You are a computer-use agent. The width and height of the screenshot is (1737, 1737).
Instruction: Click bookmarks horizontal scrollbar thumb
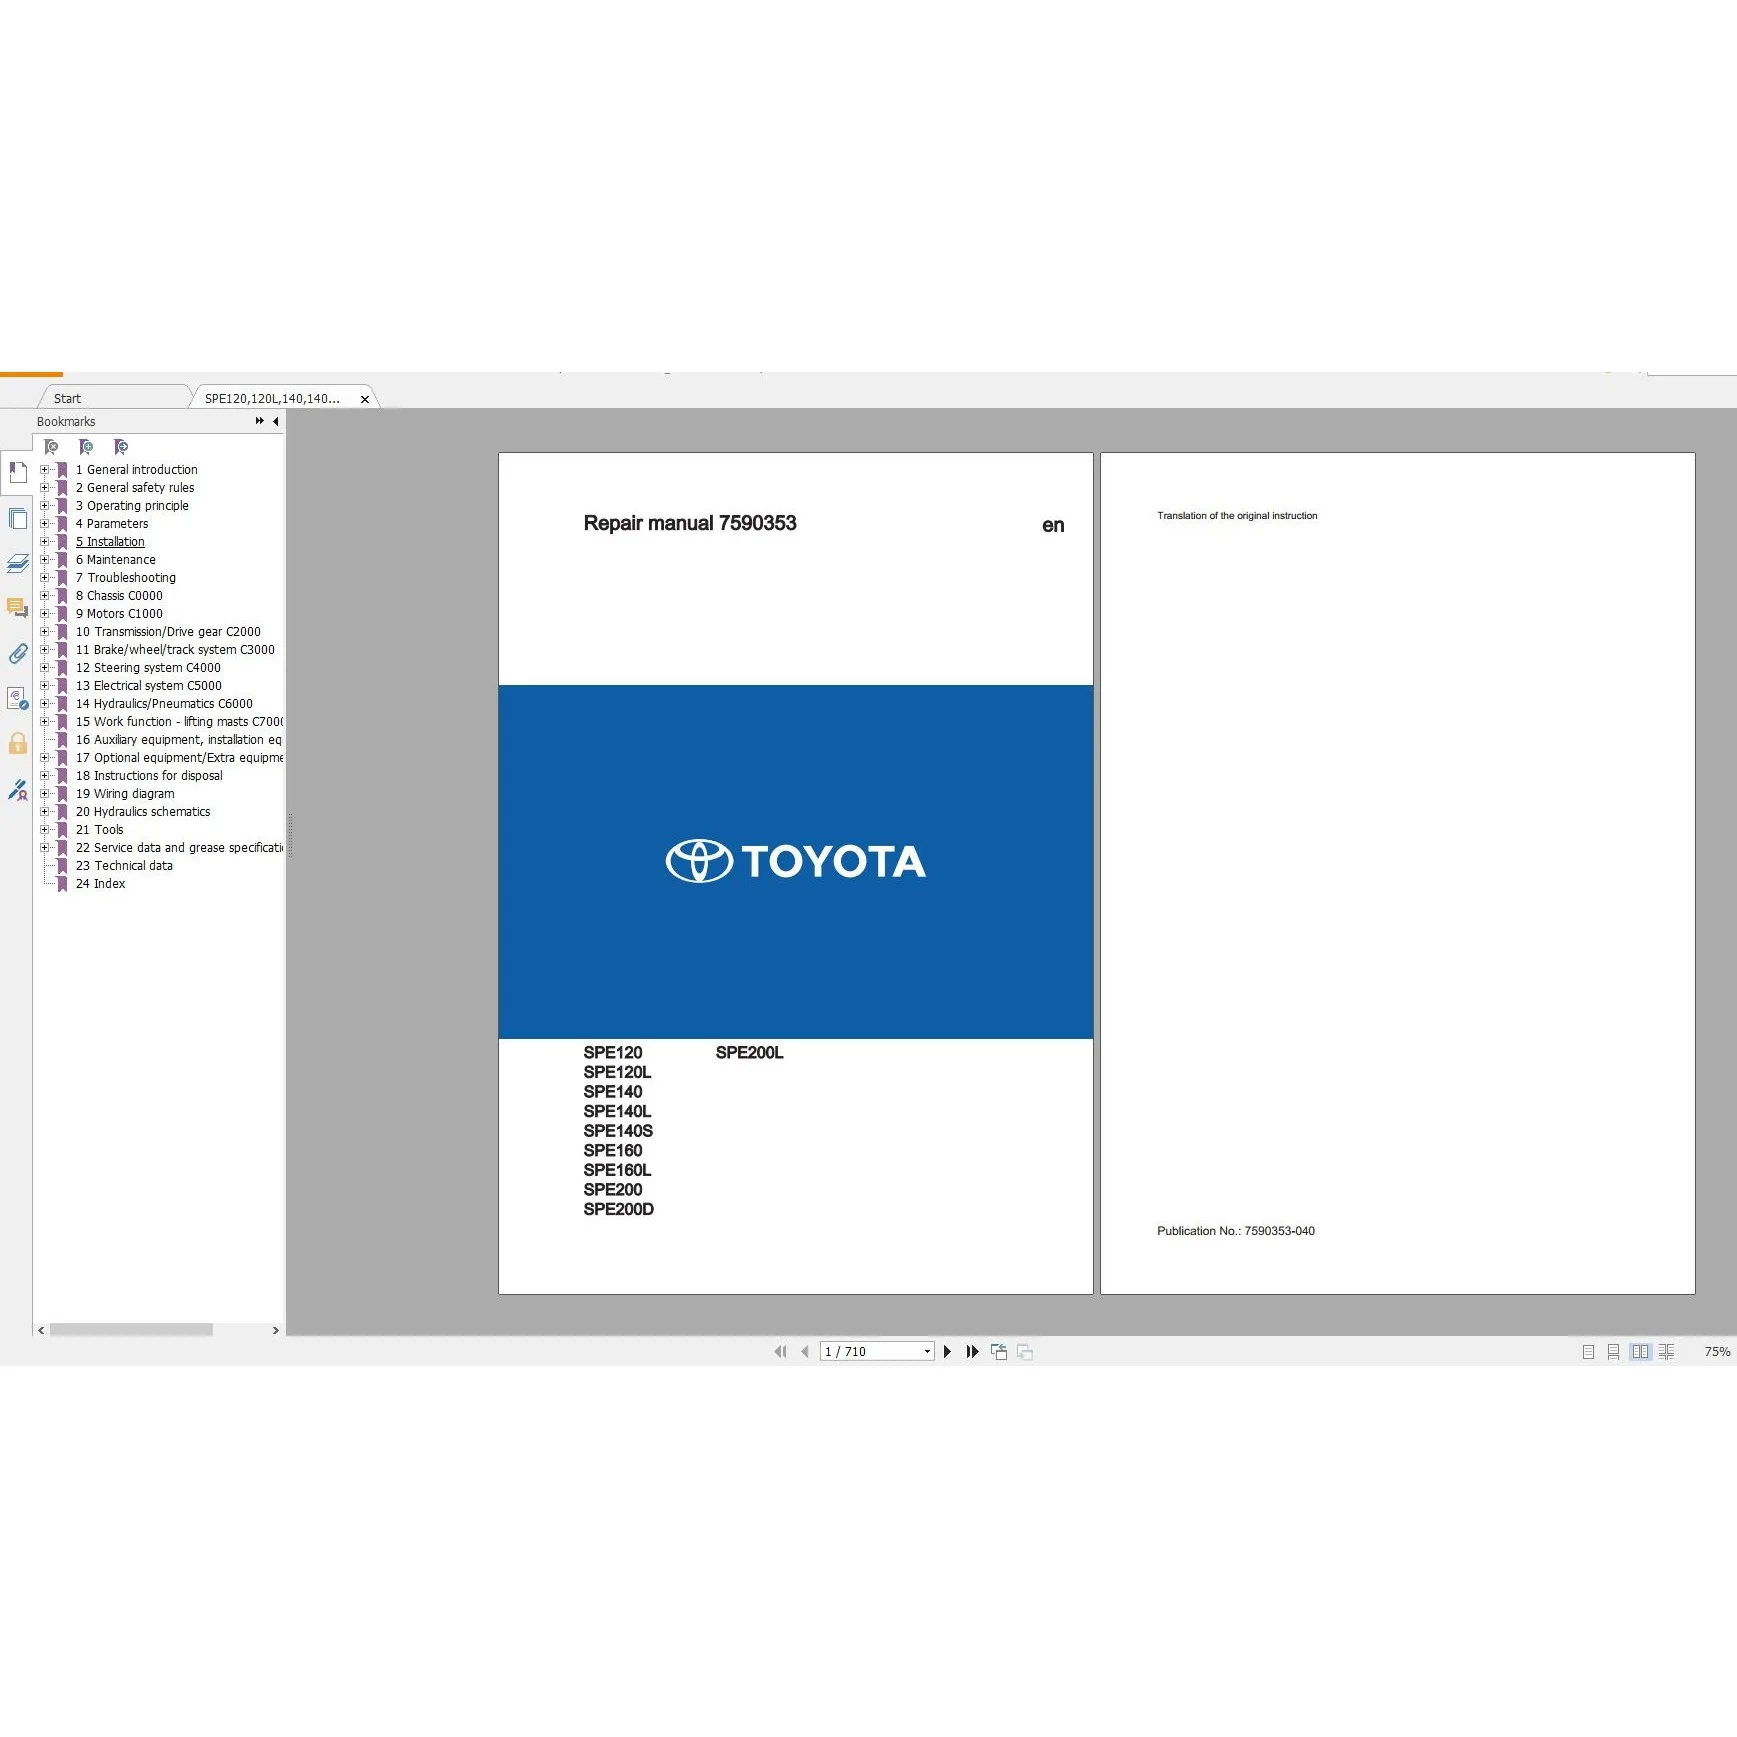coord(131,1330)
